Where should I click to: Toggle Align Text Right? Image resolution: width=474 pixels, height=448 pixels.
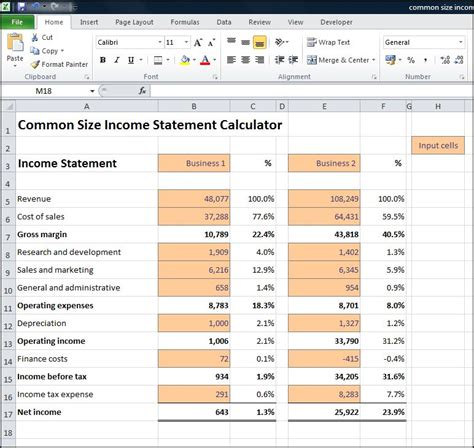pos(259,60)
